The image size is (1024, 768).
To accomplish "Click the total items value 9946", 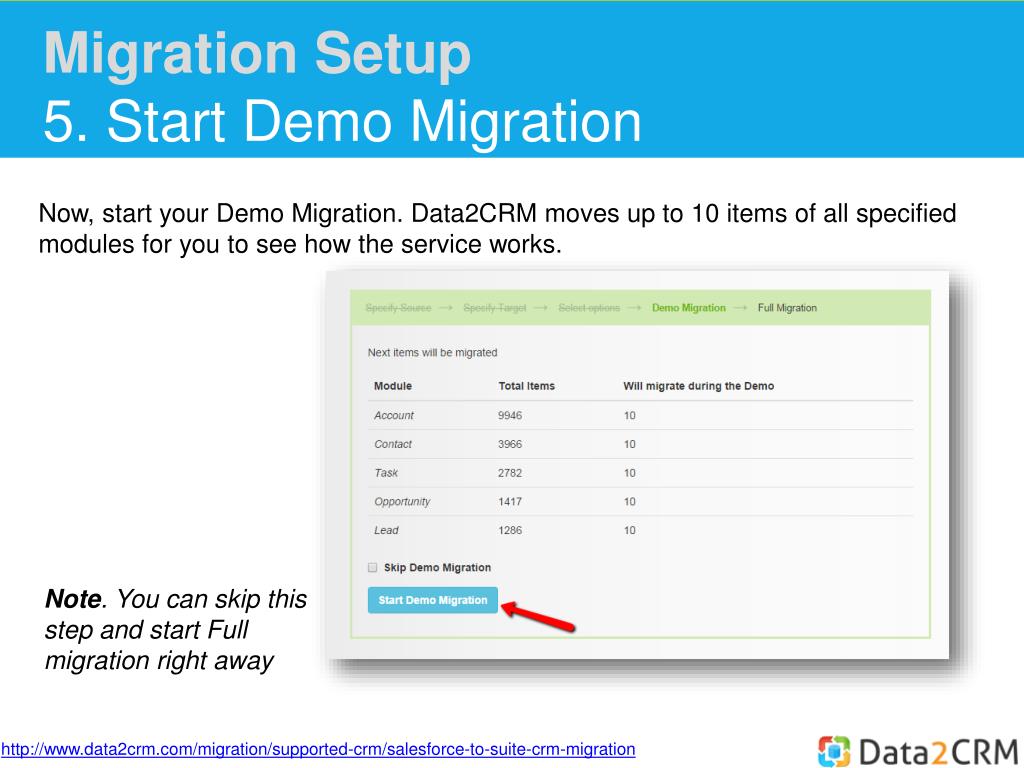I will (510, 415).
